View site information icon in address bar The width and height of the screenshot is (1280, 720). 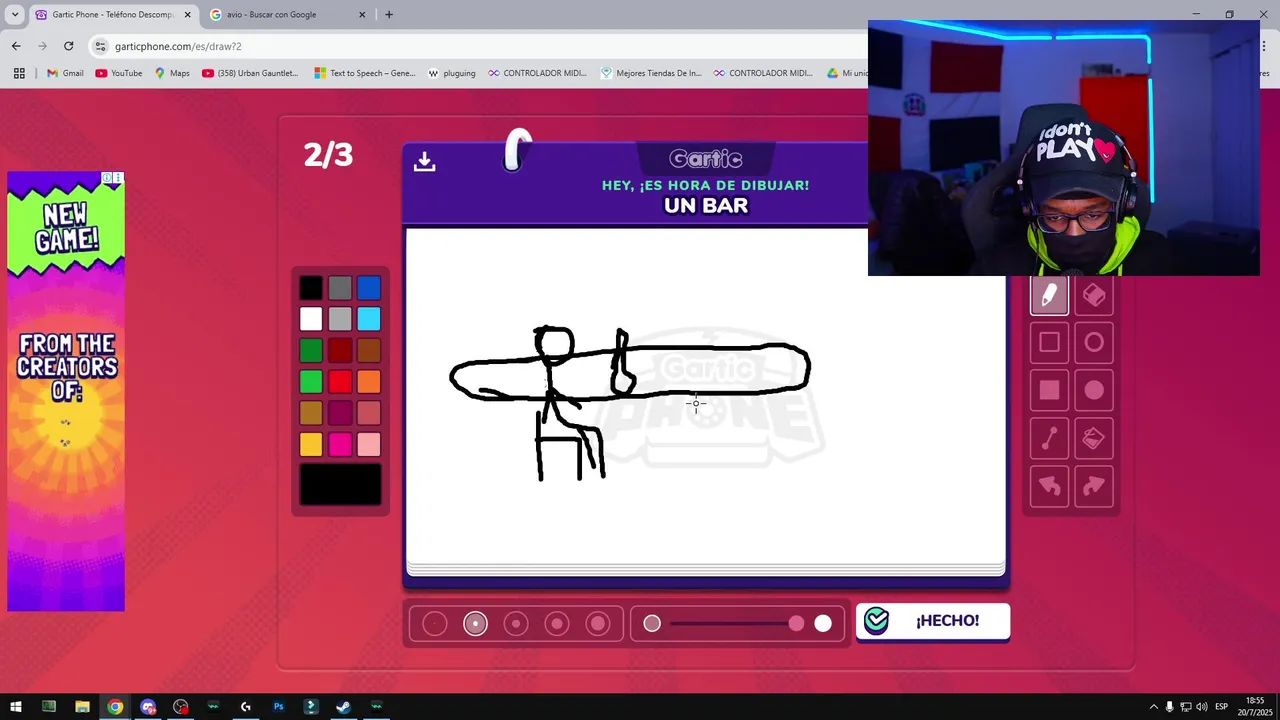coord(100,46)
